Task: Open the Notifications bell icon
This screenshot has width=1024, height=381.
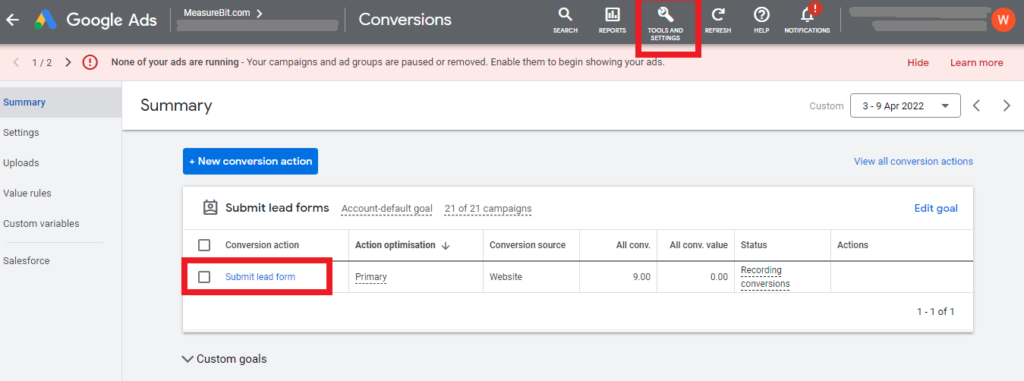Action: pos(807,15)
